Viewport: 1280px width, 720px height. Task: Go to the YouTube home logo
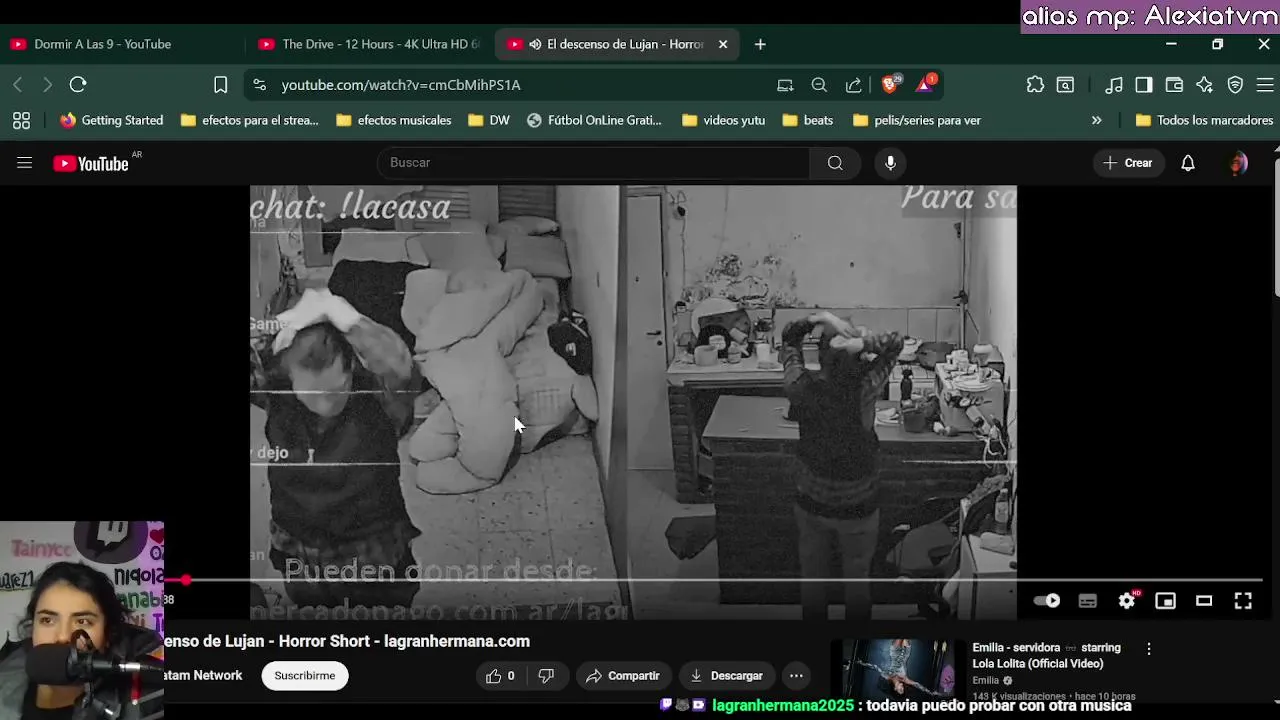(x=91, y=163)
